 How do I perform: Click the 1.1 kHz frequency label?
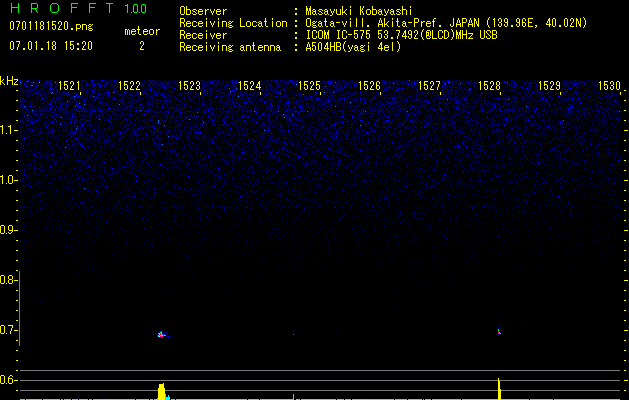[8, 130]
